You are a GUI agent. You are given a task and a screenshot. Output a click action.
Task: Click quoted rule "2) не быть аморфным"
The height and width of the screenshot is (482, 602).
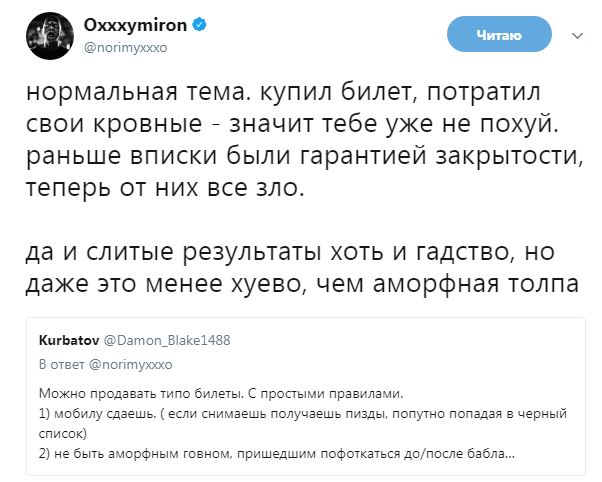point(277,454)
